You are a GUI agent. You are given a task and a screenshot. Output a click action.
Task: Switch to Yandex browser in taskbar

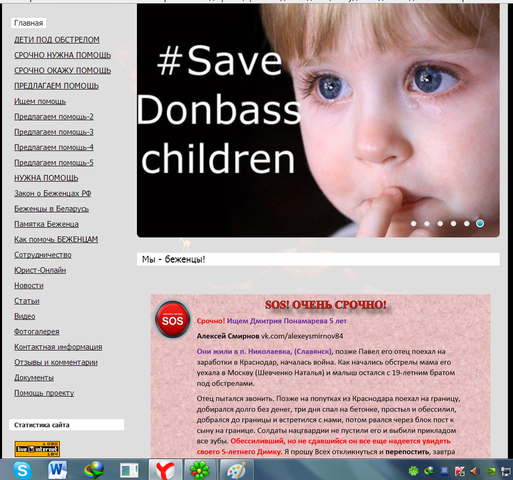[x=165, y=470]
